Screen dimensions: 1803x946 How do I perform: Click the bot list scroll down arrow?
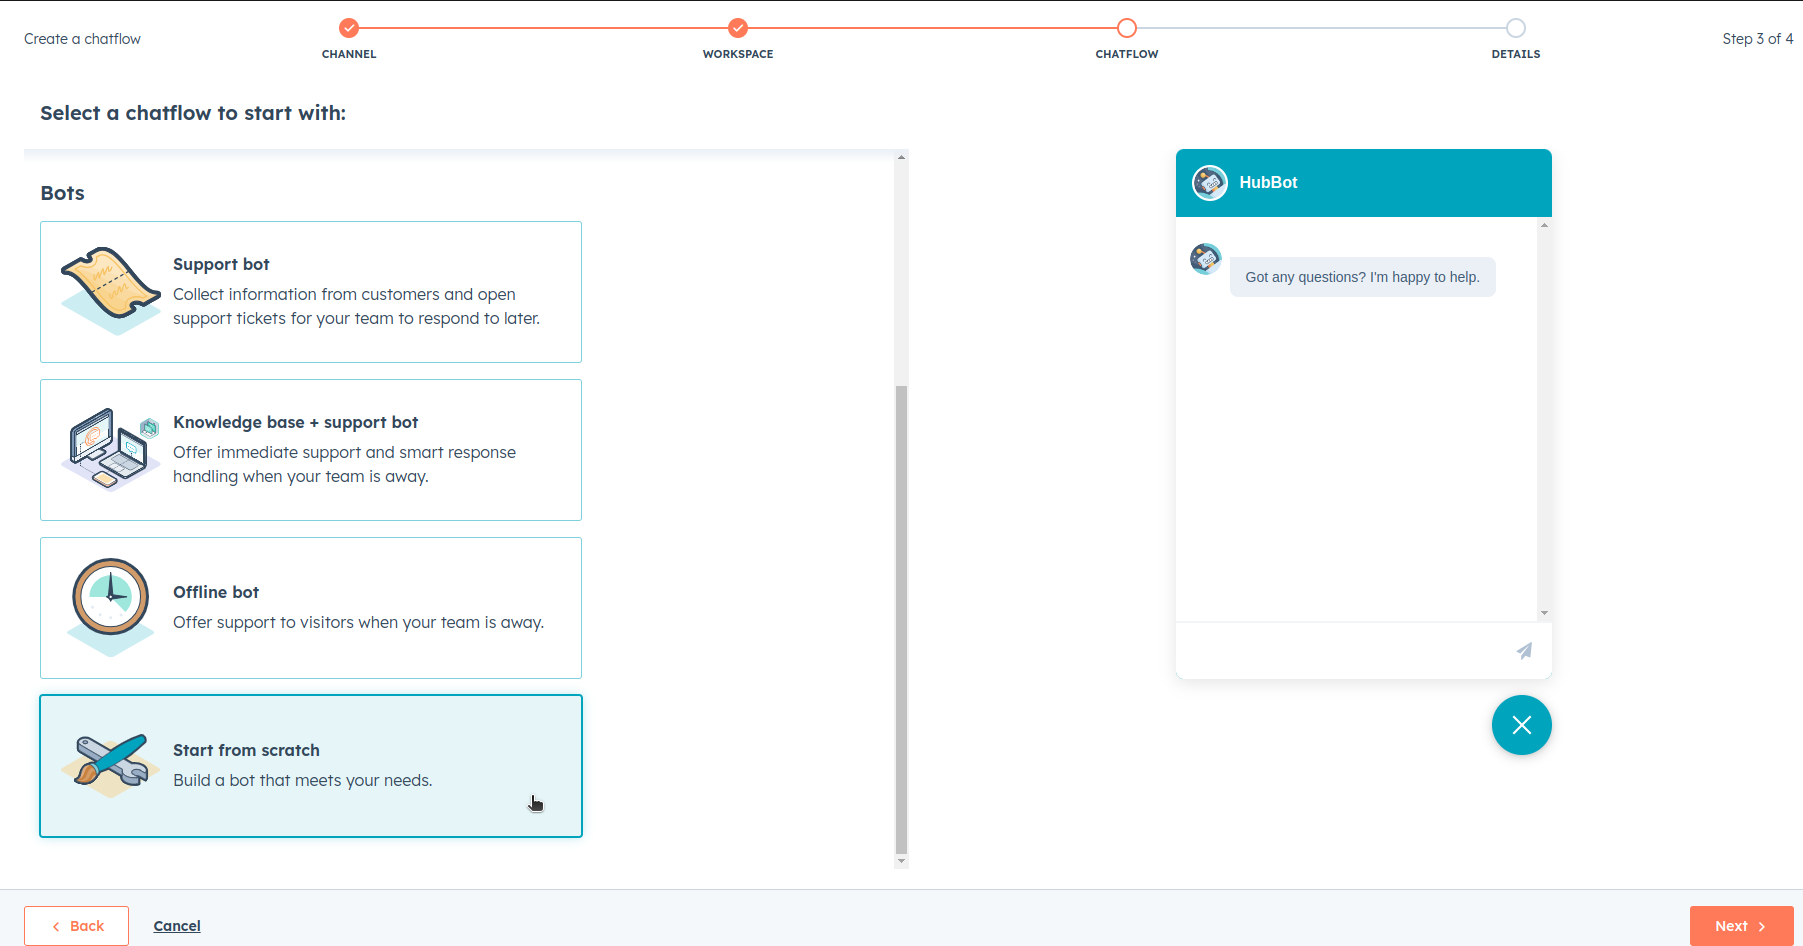click(901, 861)
